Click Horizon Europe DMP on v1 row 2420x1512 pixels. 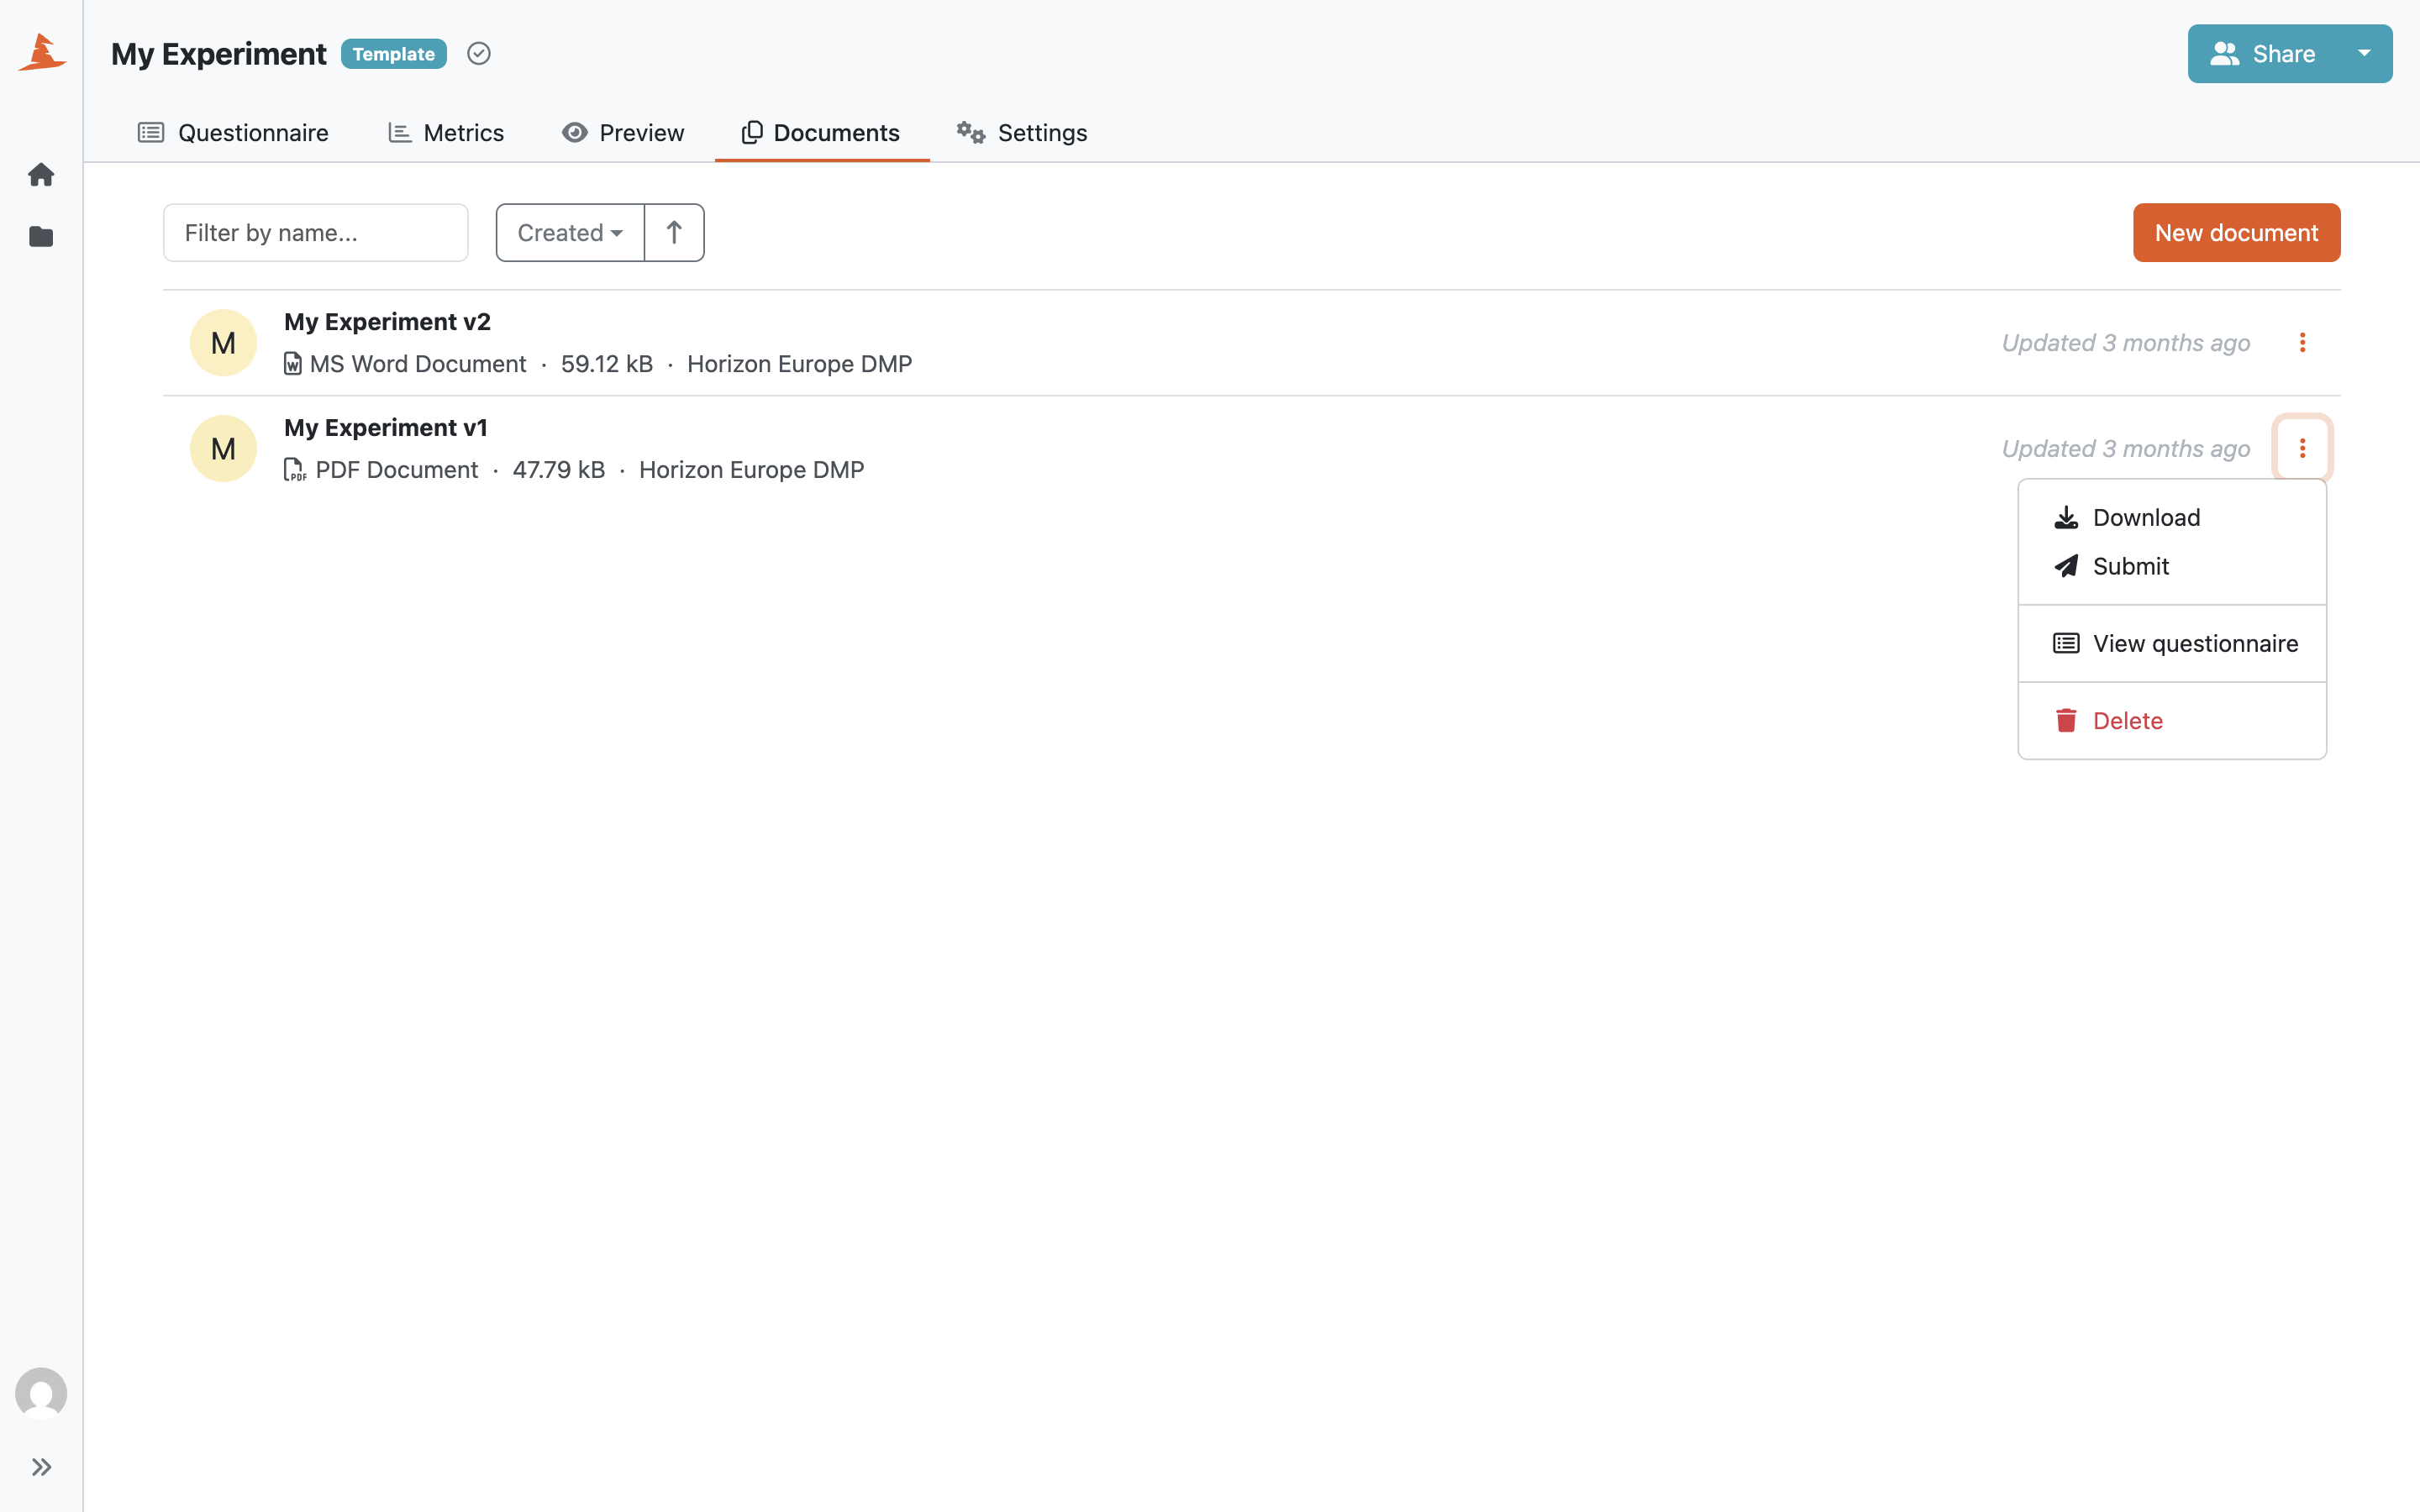pos(752,470)
